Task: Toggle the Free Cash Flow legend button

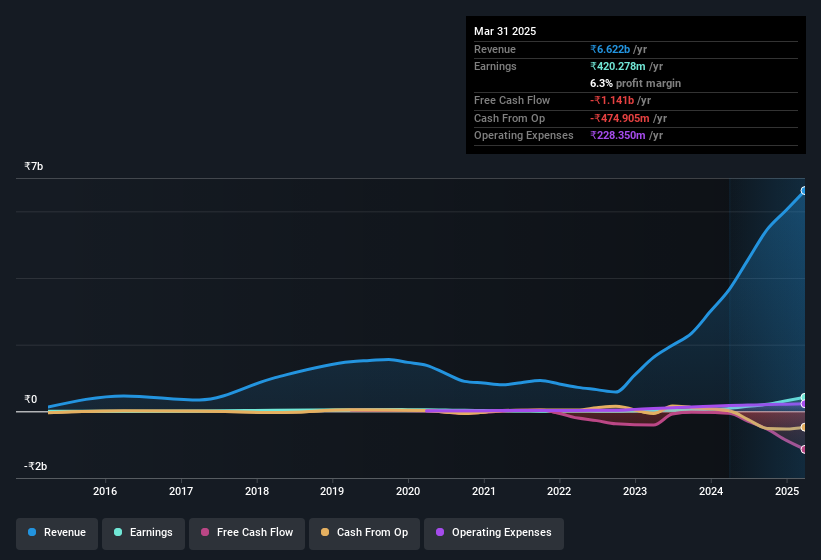Action: (247, 533)
